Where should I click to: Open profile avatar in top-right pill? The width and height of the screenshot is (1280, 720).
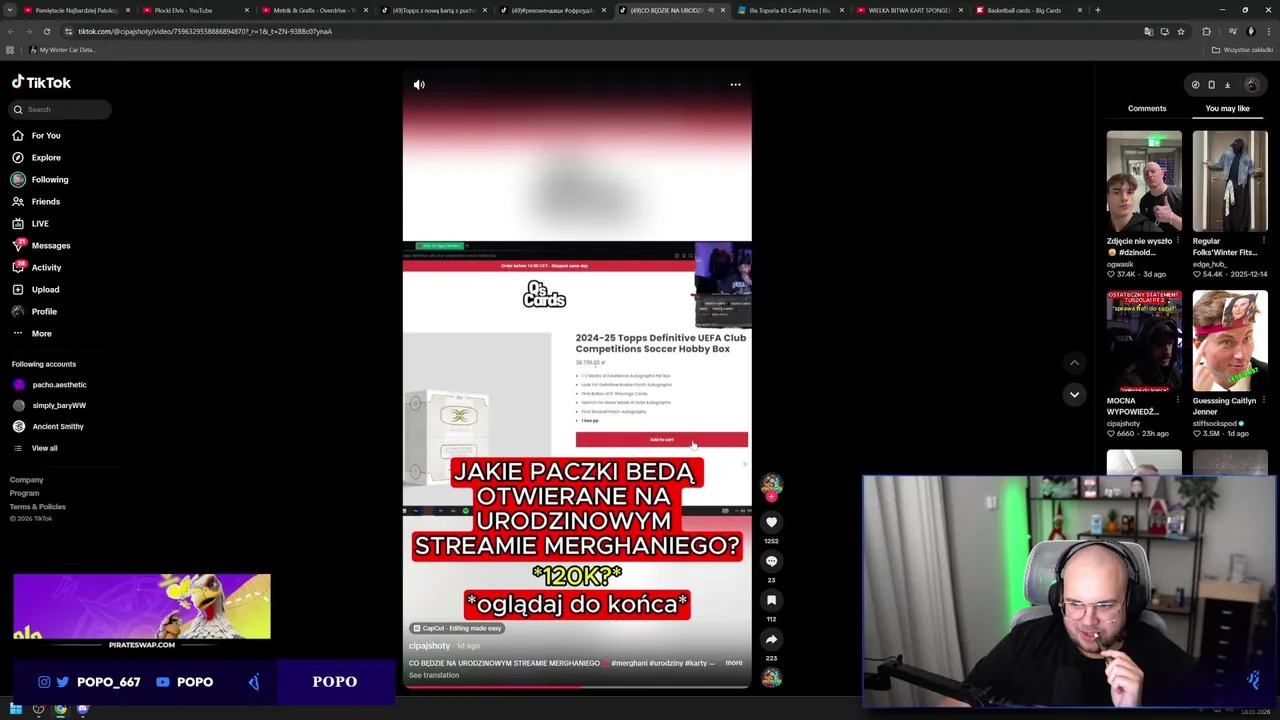pyautogui.click(x=1251, y=85)
